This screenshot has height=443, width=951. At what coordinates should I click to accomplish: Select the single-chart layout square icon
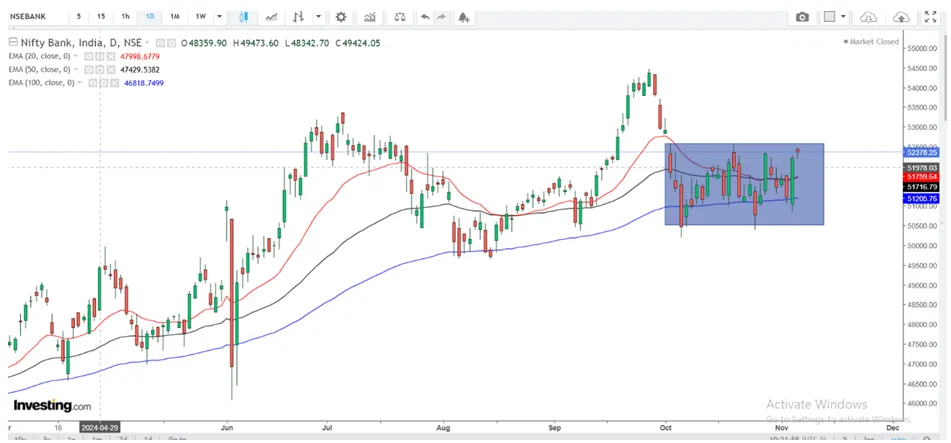(829, 17)
